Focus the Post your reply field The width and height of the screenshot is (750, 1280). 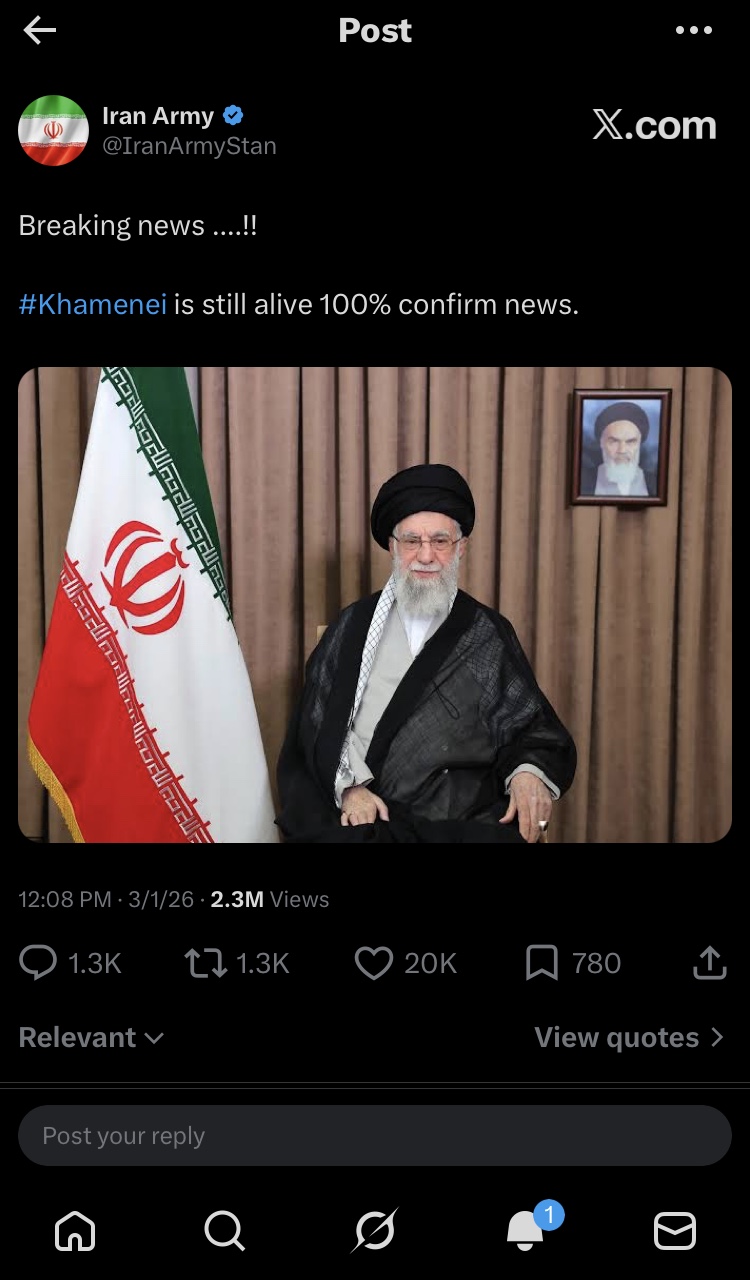(x=375, y=1135)
